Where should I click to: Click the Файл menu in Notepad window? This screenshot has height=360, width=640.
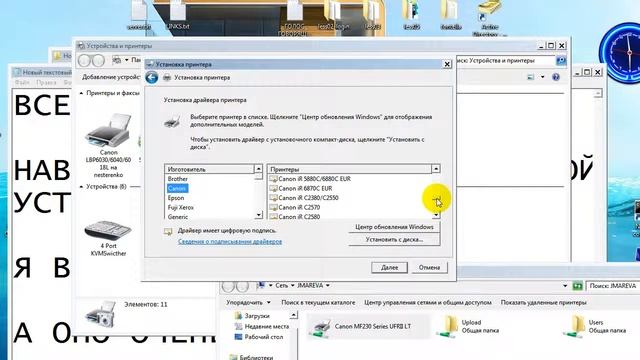pos(22,82)
